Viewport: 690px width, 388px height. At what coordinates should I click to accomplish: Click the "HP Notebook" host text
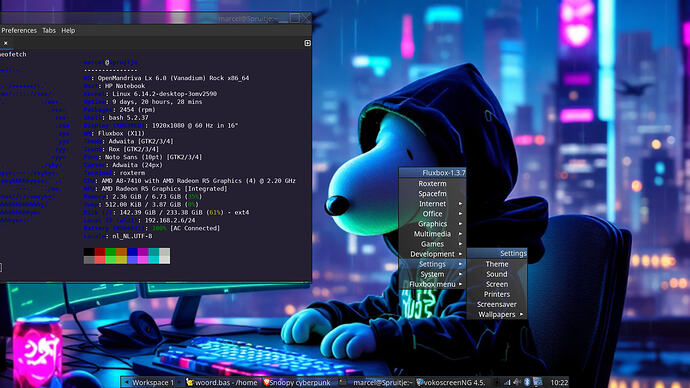click(x=125, y=86)
